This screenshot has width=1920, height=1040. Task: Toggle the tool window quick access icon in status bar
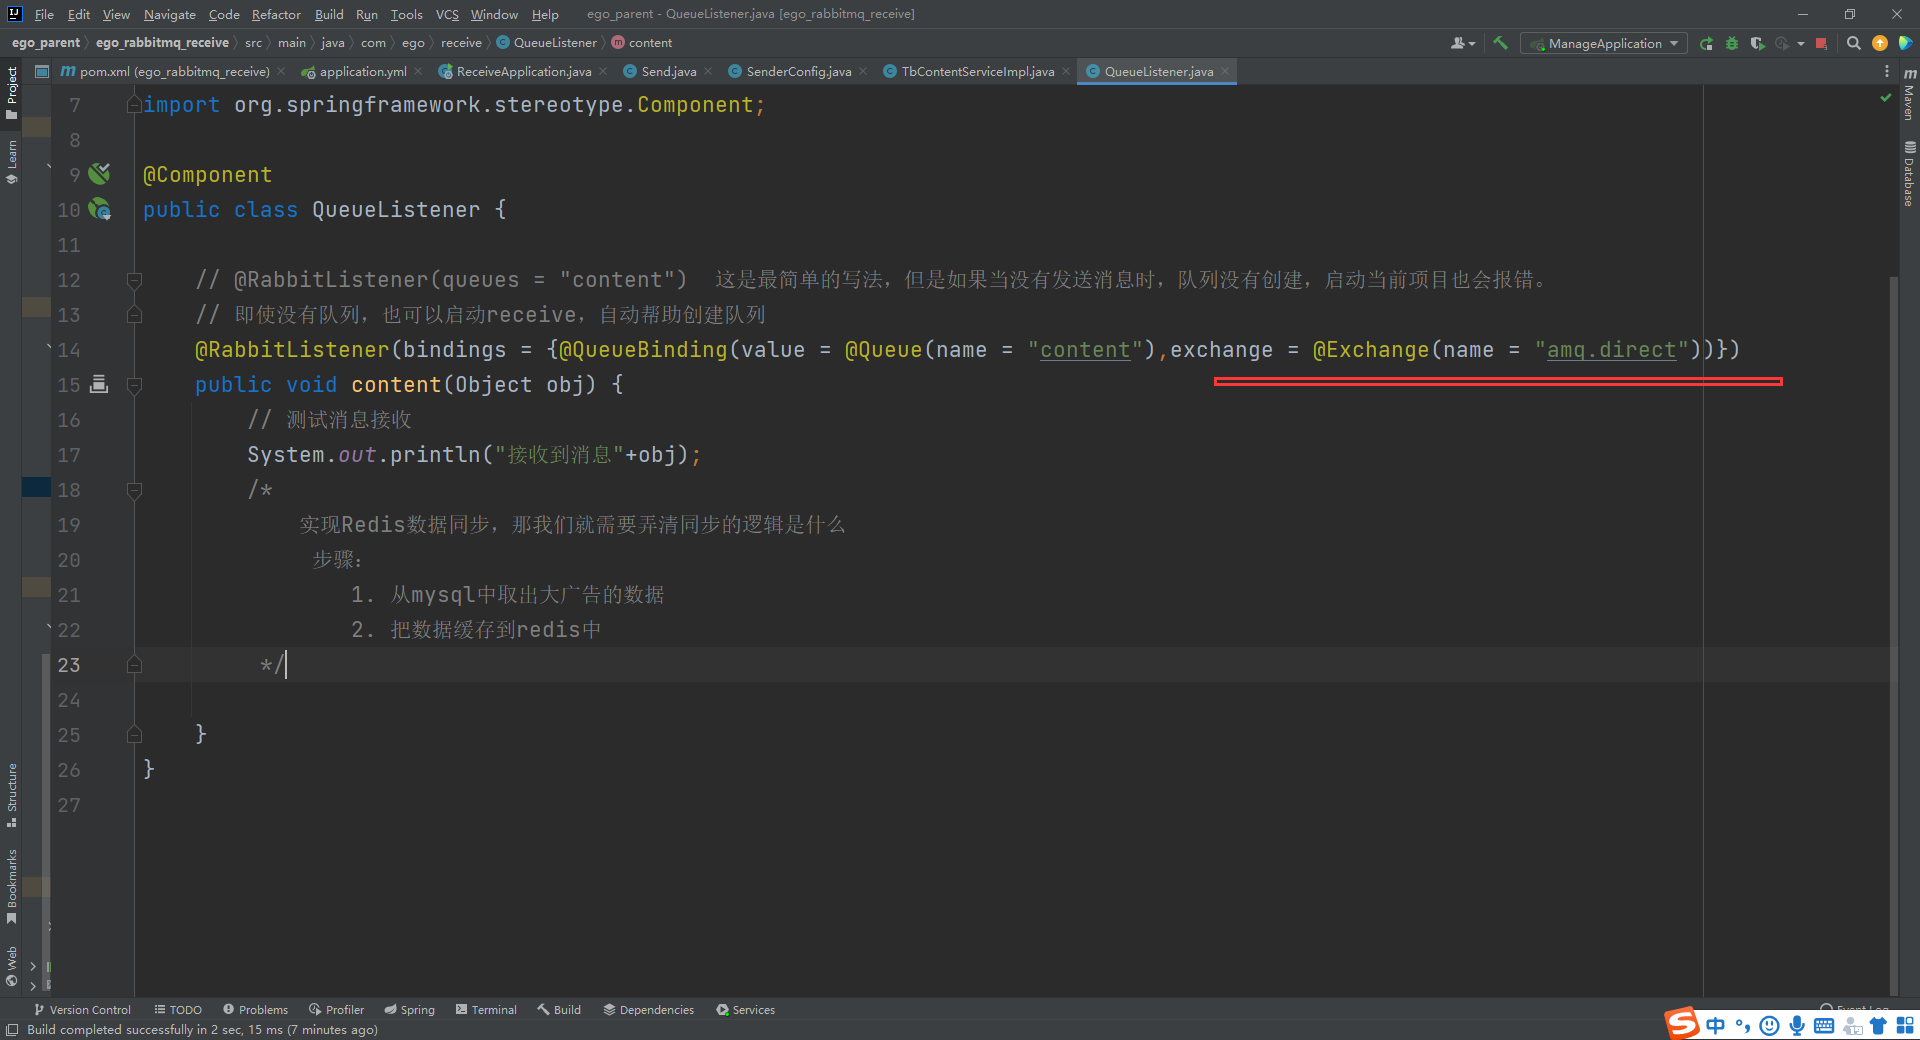click(12, 1030)
